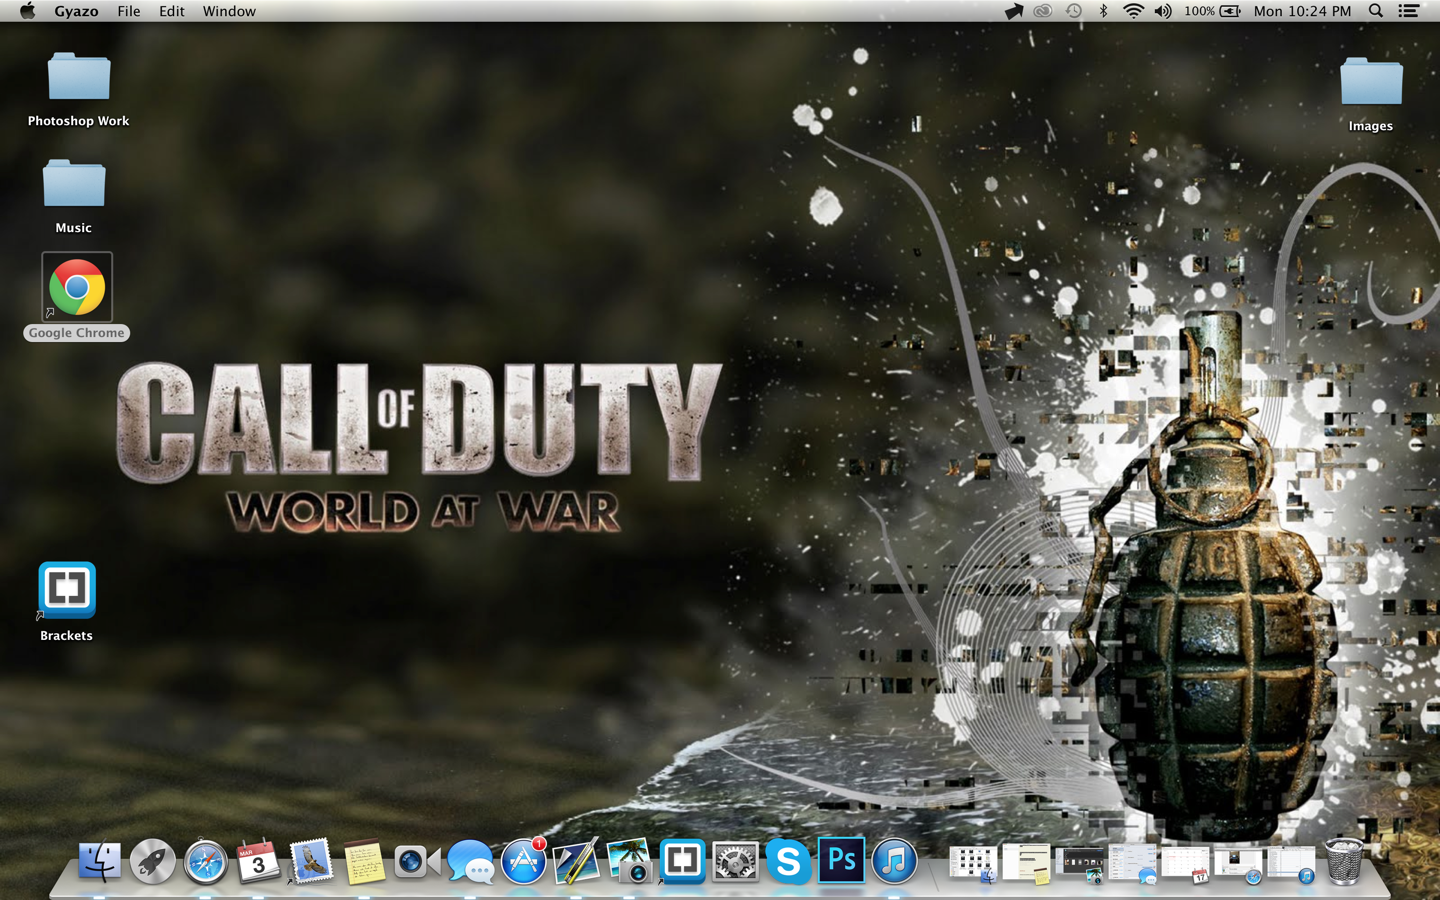1440x900 pixels.
Task: Select the Photoshop Work folder on desktop
Action: 78,90
